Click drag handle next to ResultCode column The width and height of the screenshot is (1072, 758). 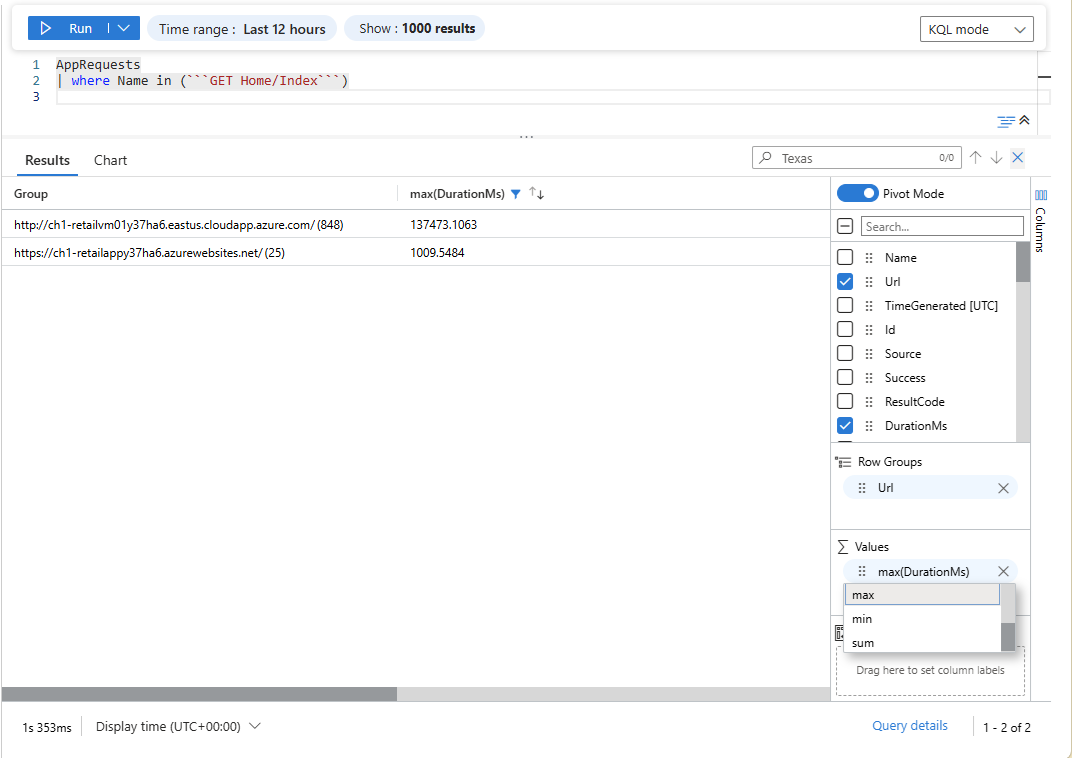[x=869, y=401]
